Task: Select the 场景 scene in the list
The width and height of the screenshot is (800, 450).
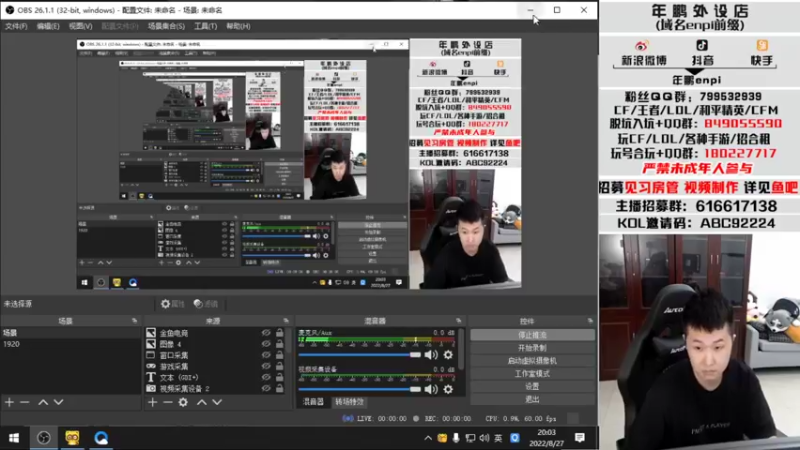Action: point(70,333)
